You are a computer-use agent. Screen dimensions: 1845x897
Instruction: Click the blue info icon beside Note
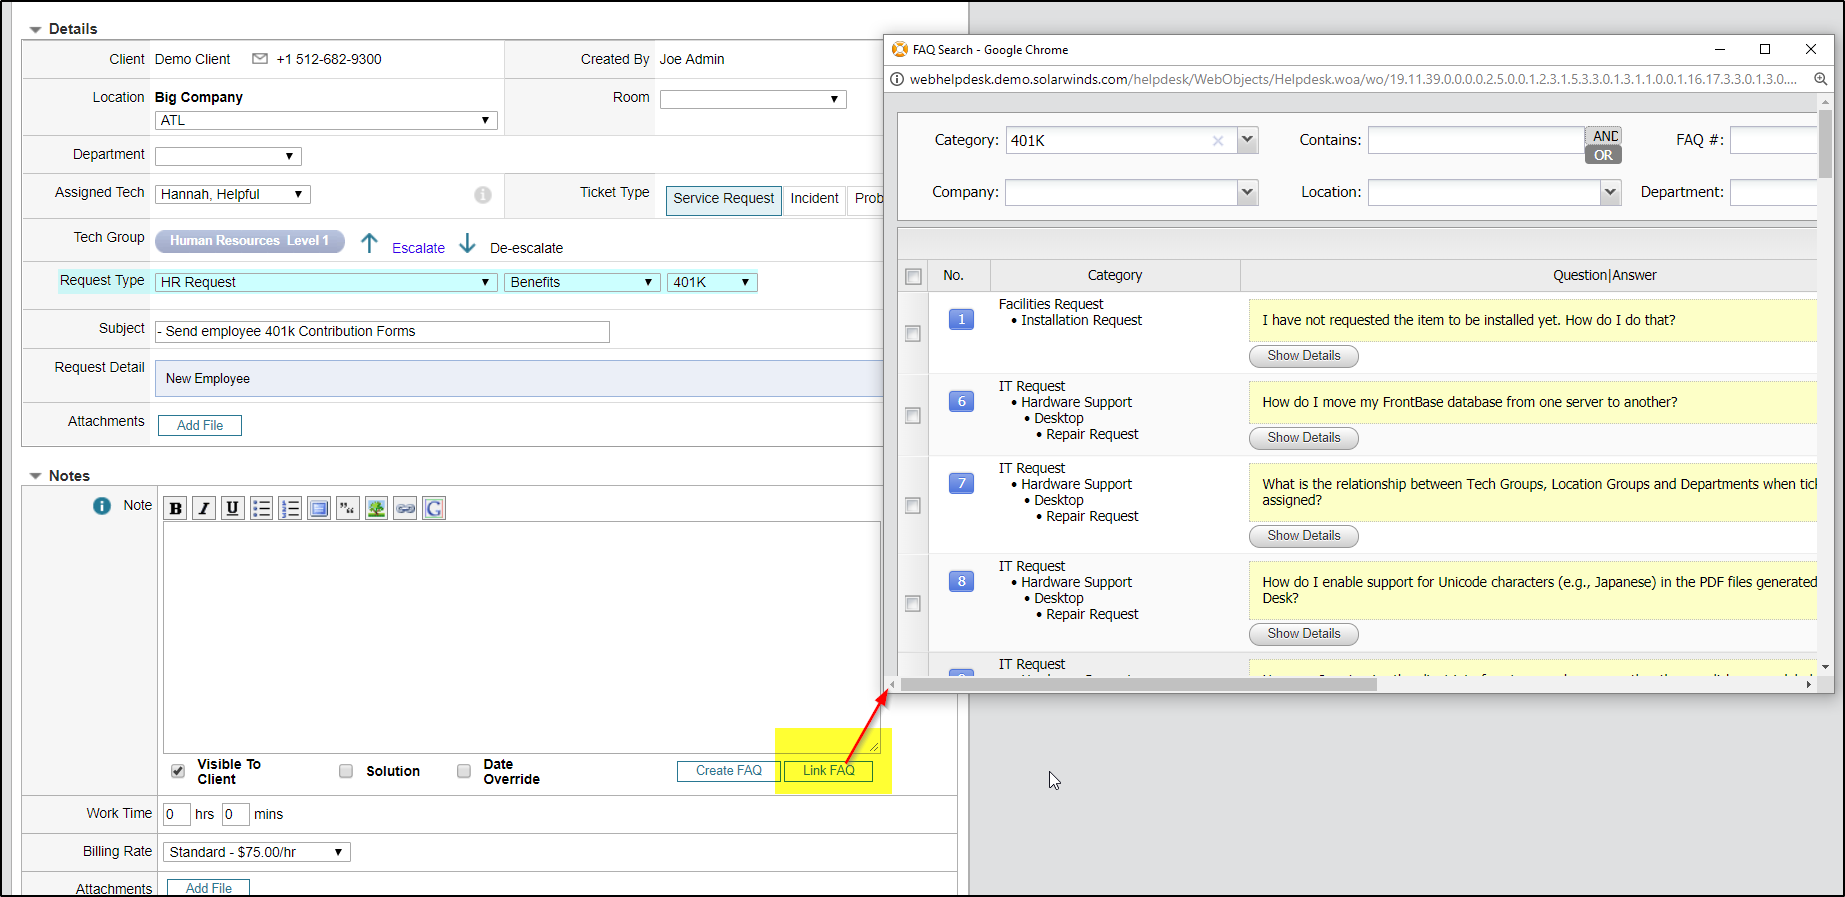tap(102, 506)
